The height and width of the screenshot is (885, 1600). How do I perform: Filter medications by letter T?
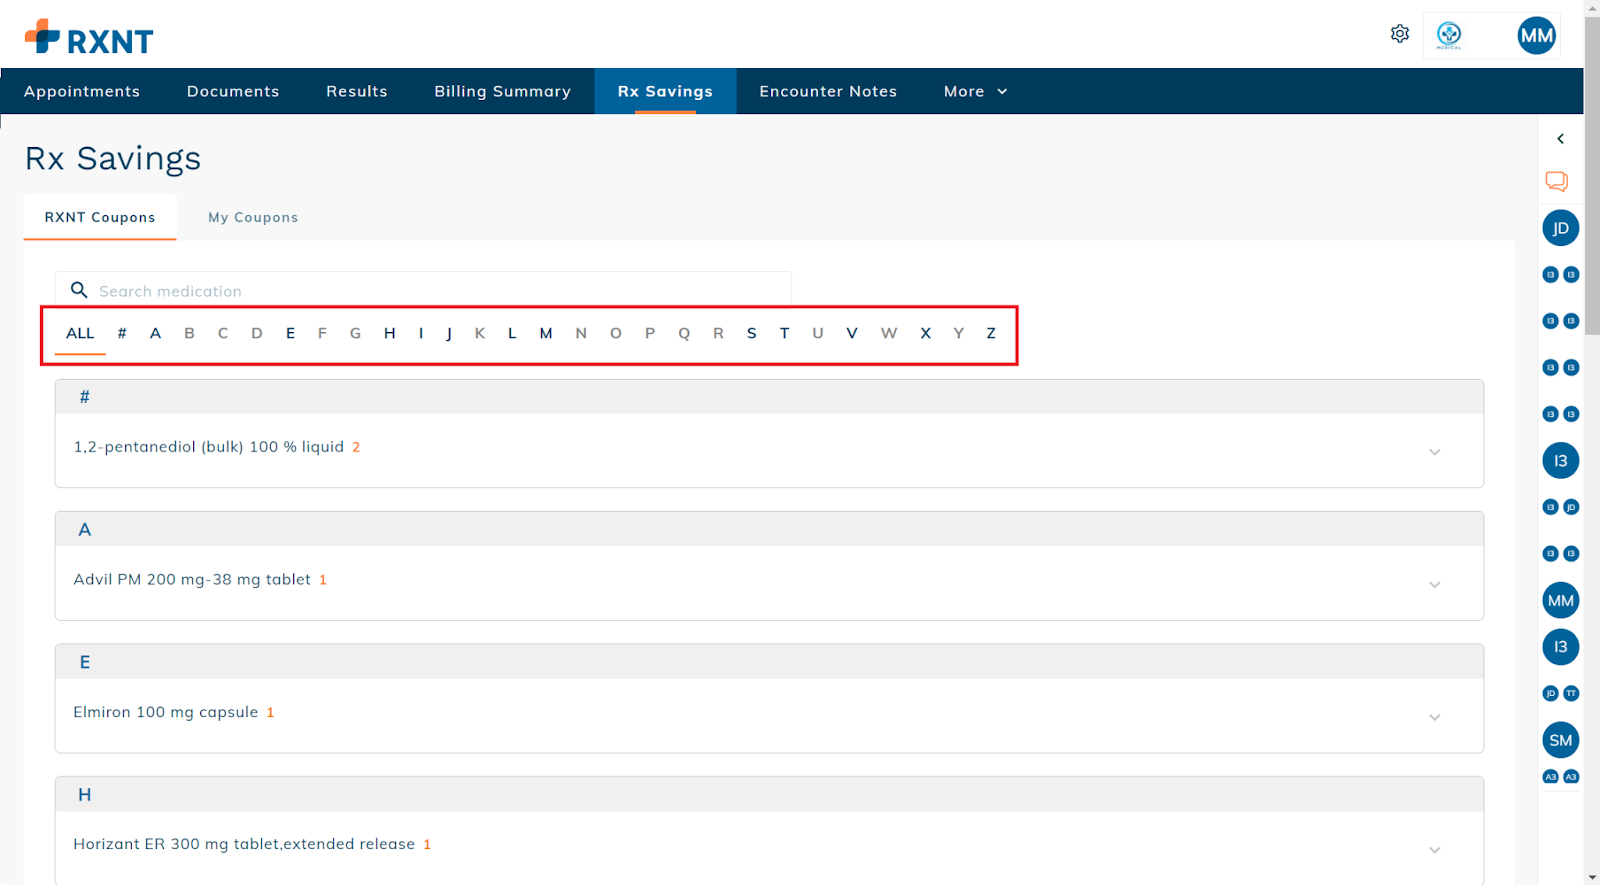(784, 333)
